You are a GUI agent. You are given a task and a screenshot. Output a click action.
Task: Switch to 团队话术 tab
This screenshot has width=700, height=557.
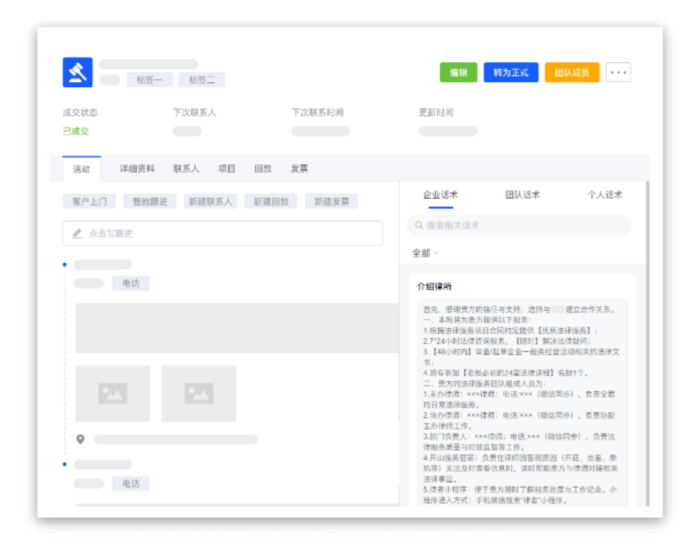[x=522, y=195]
